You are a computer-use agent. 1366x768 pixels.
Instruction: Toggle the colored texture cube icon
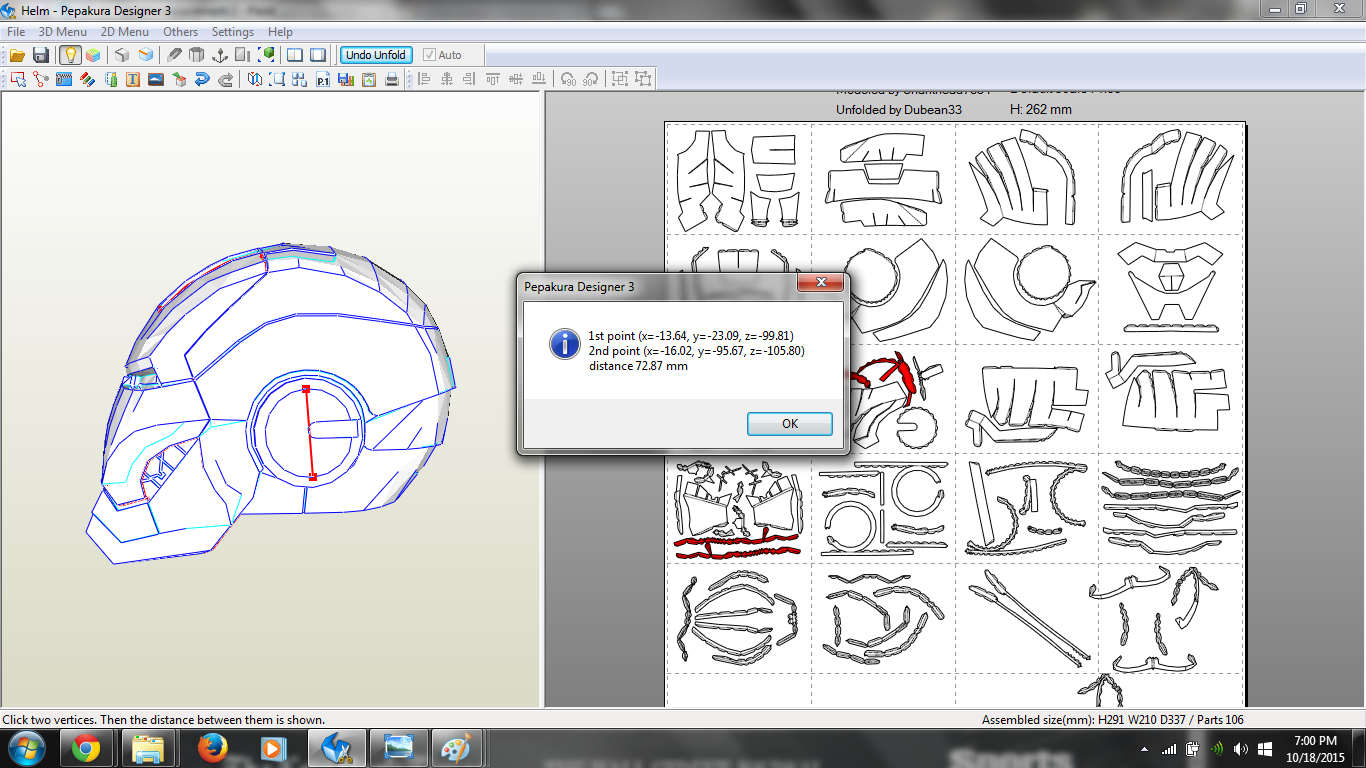[x=93, y=55]
